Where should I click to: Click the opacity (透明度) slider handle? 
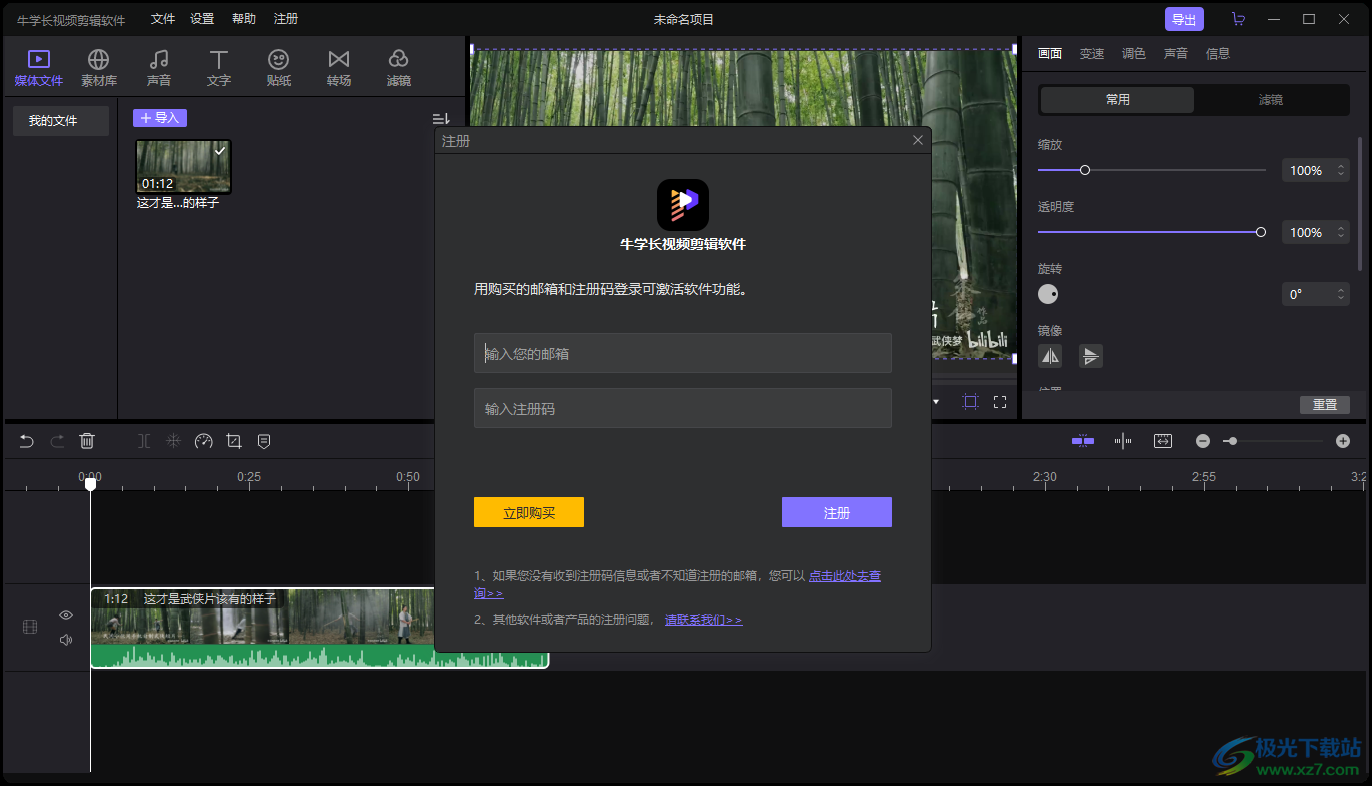tap(1261, 232)
